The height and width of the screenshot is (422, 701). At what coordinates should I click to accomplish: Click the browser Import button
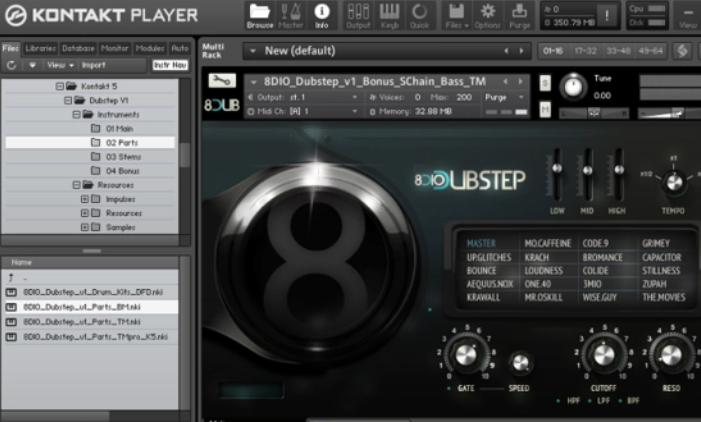93,65
